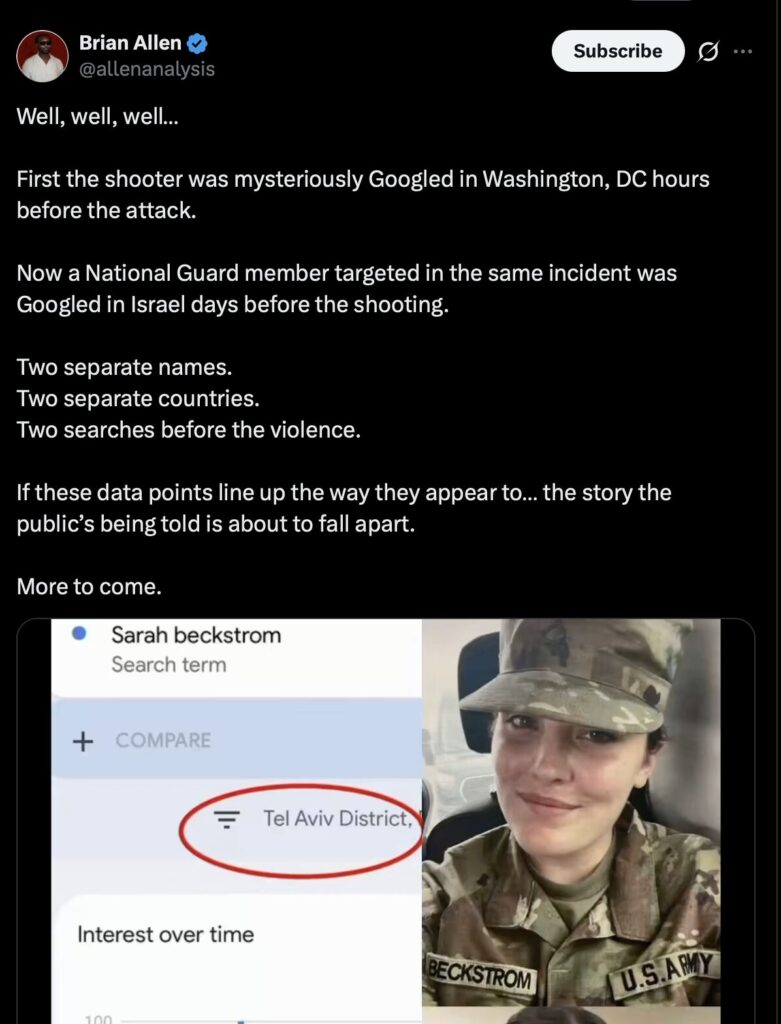Open the three-dot more options menu
This screenshot has width=781, height=1024.
pyautogui.click(x=742, y=51)
